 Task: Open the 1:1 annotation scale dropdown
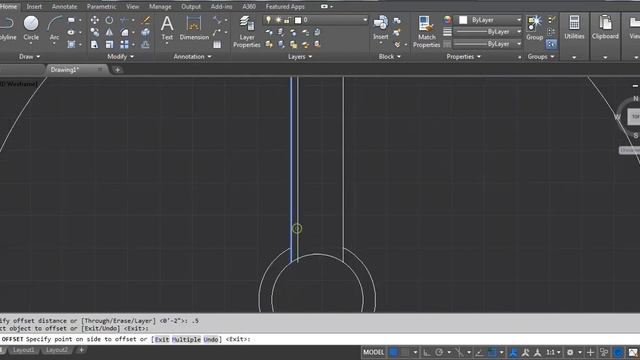click(553, 352)
